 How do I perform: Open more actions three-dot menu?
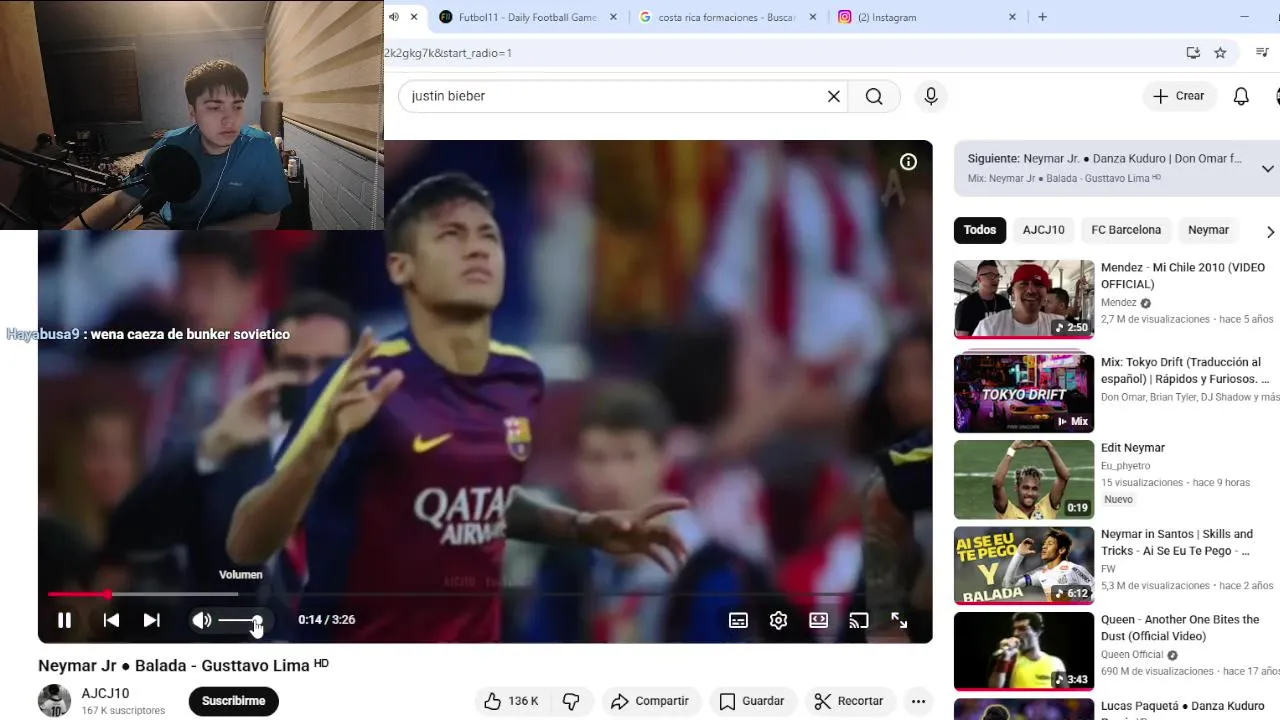(x=918, y=701)
